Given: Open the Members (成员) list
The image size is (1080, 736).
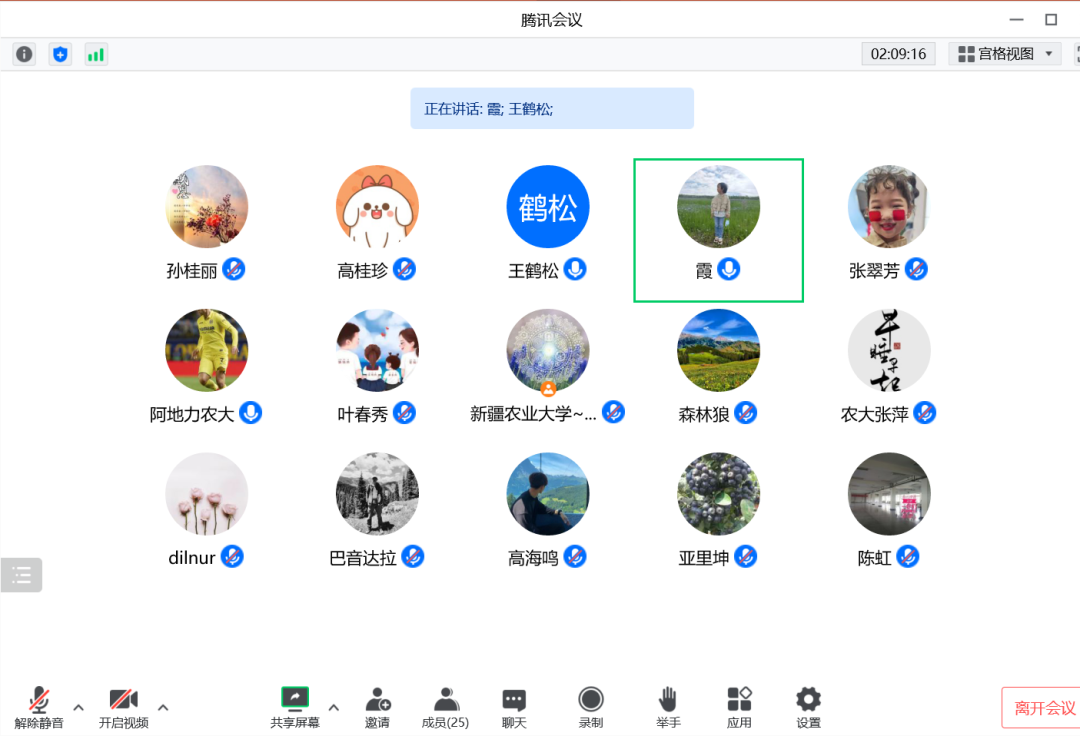Looking at the screenshot, I should (x=445, y=706).
